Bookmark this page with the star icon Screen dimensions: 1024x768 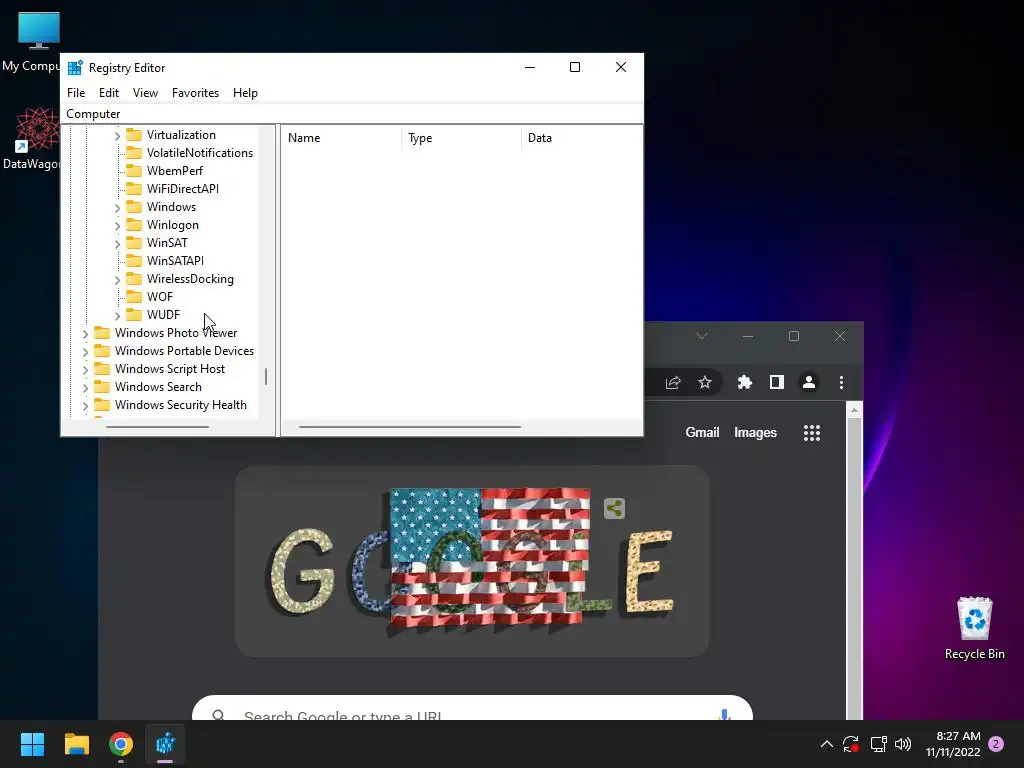coord(705,383)
